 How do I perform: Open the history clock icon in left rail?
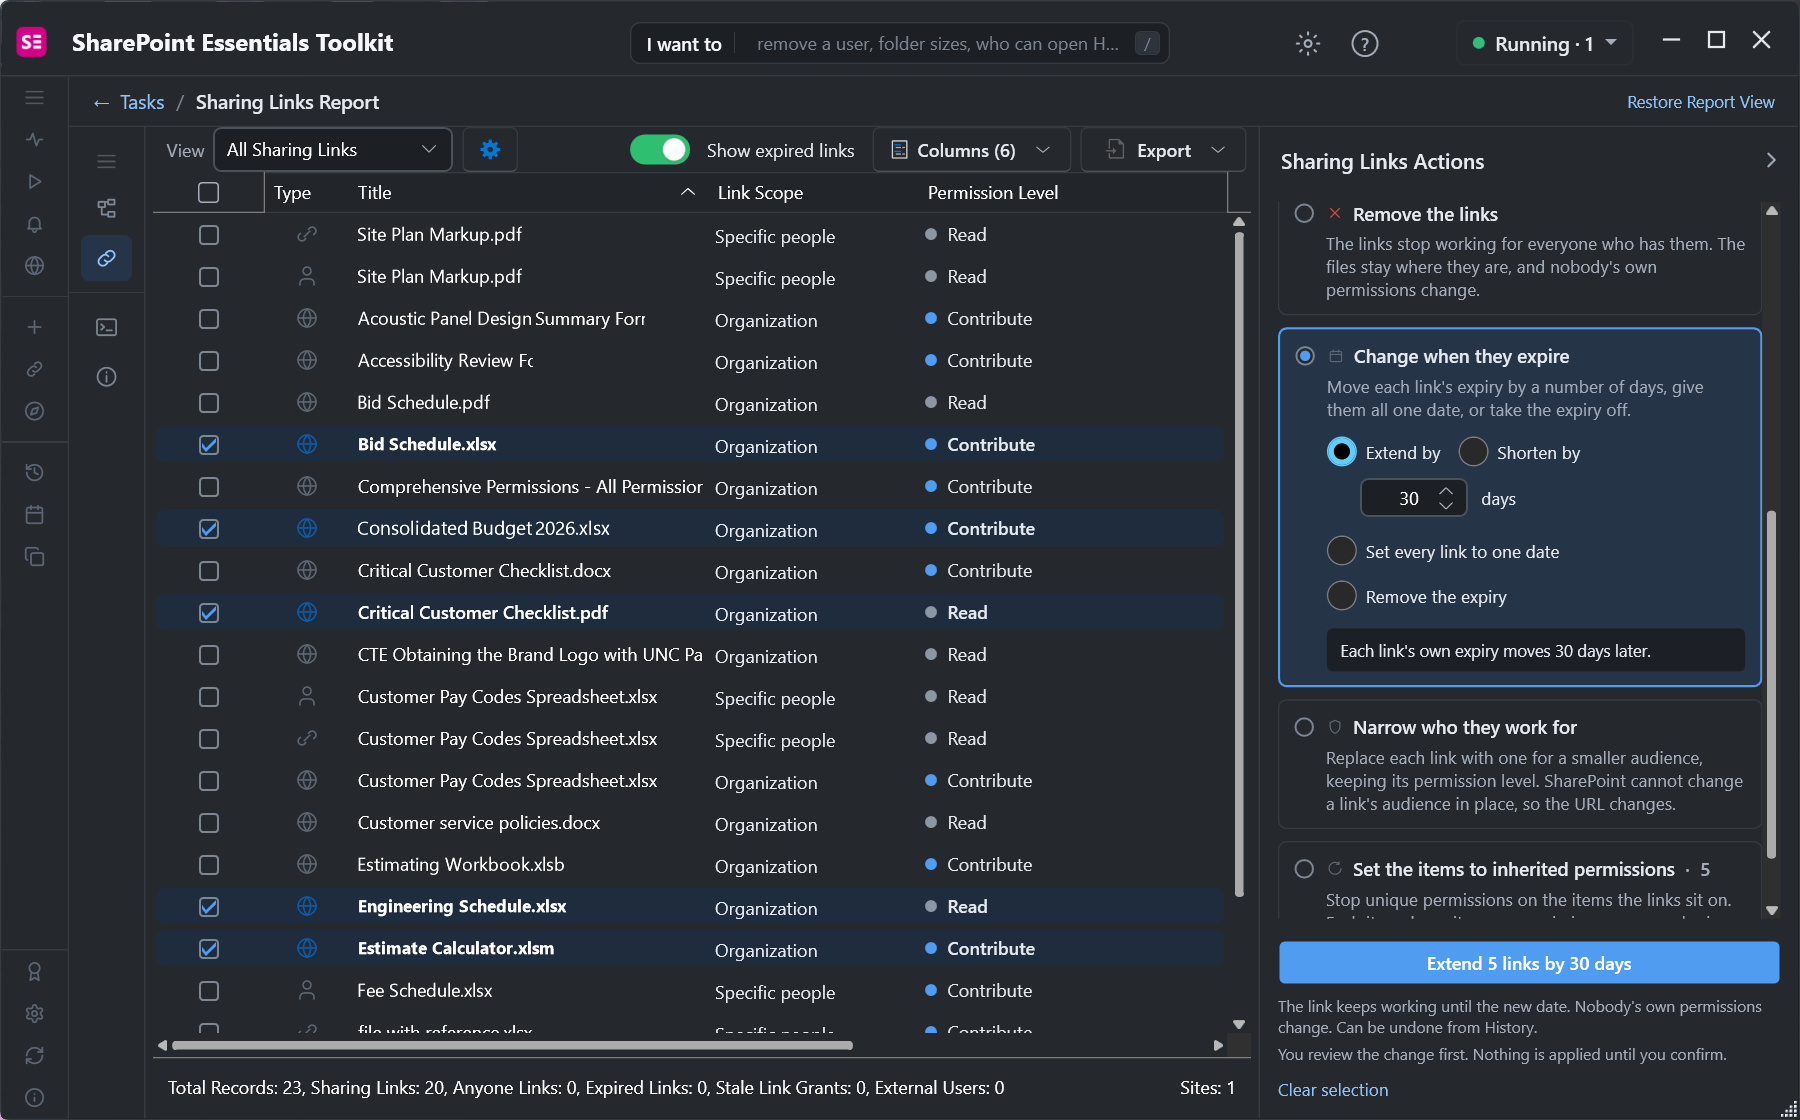pyautogui.click(x=34, y=472)
